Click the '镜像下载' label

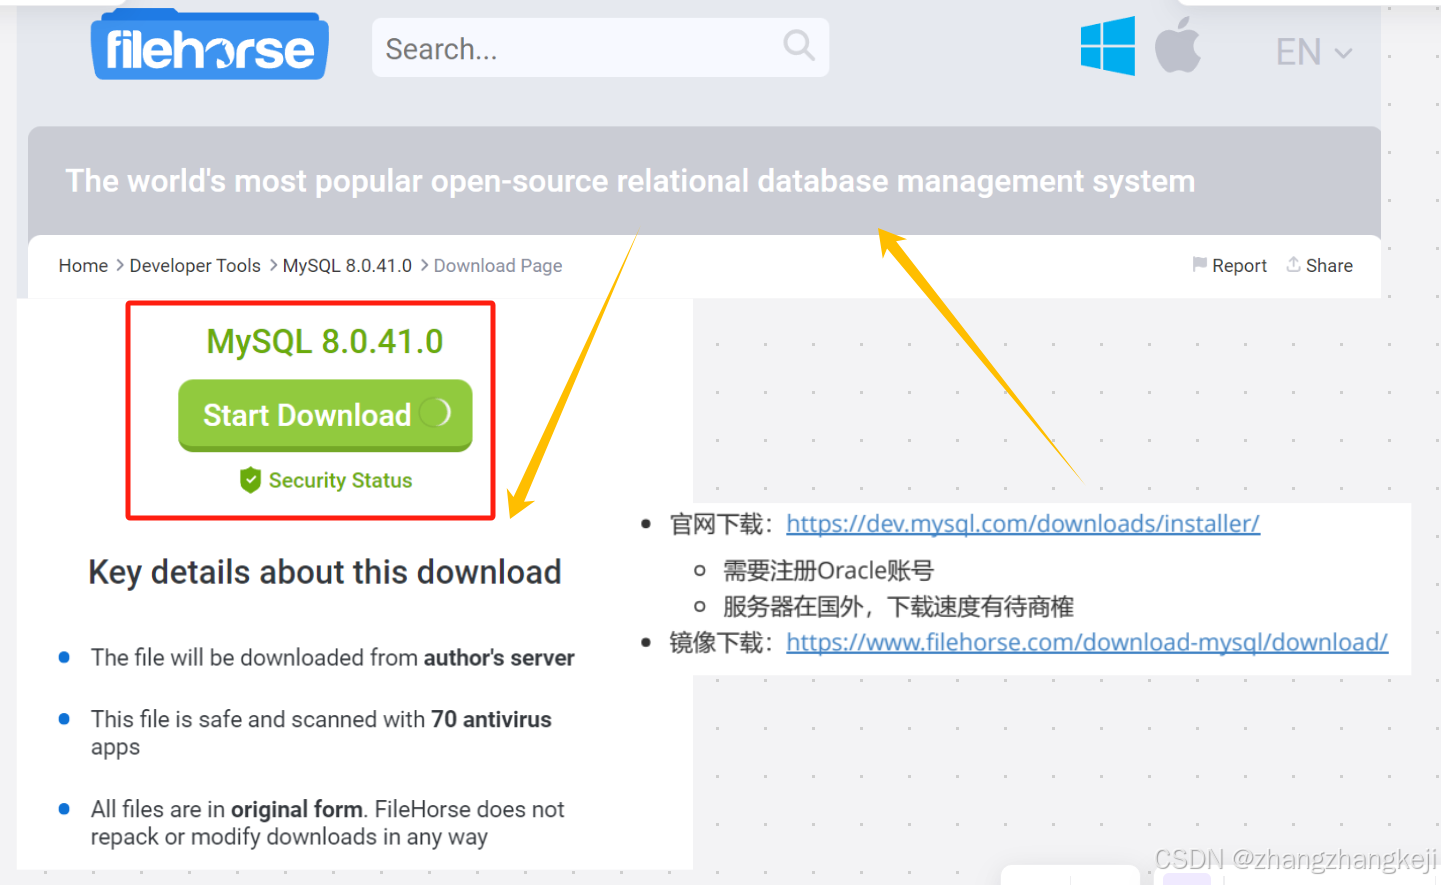pyautogui.click(x=721, y=642)
